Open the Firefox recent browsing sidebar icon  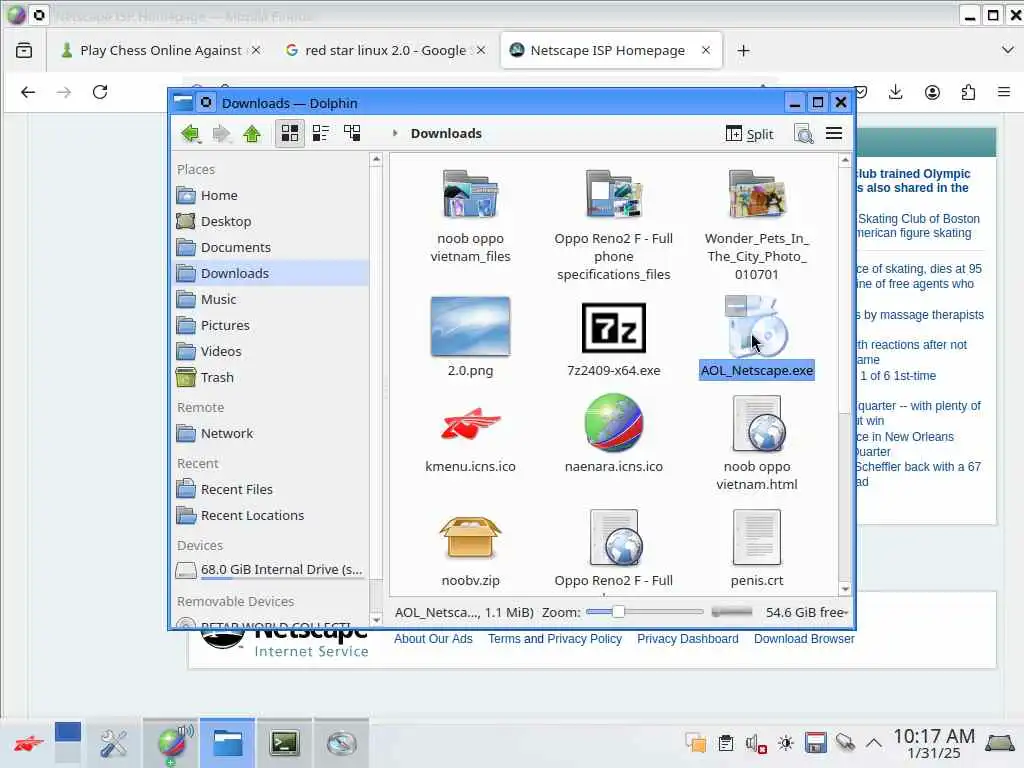click(24, 50)
